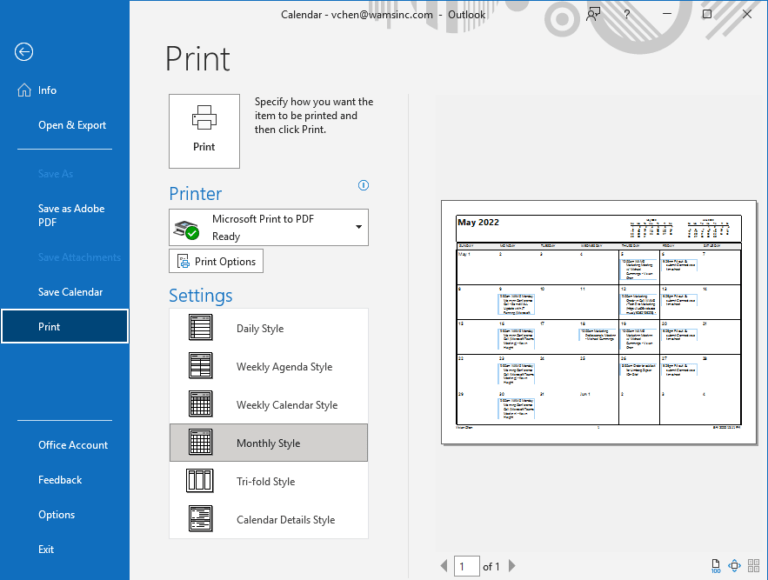Select Calendar Details Style layout

point(268,519)
